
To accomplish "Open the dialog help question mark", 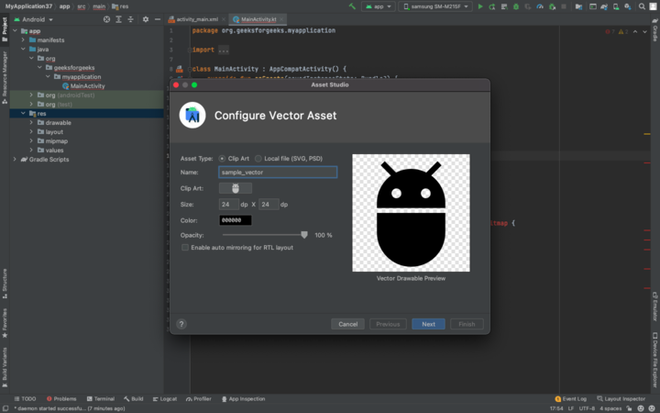I will pyautogui.click(x=181, y=324).
